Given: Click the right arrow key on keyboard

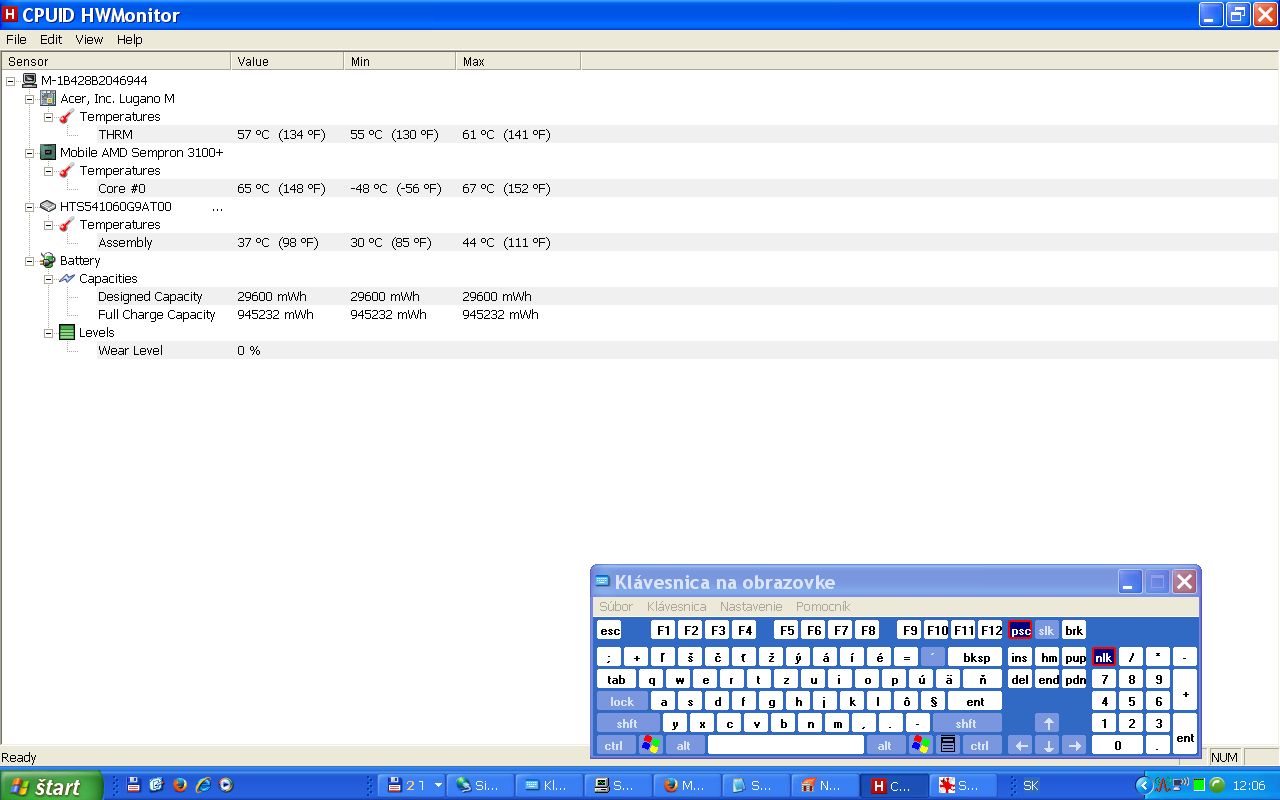Looking at the screenshot, I should click(x=1074, y=745).
